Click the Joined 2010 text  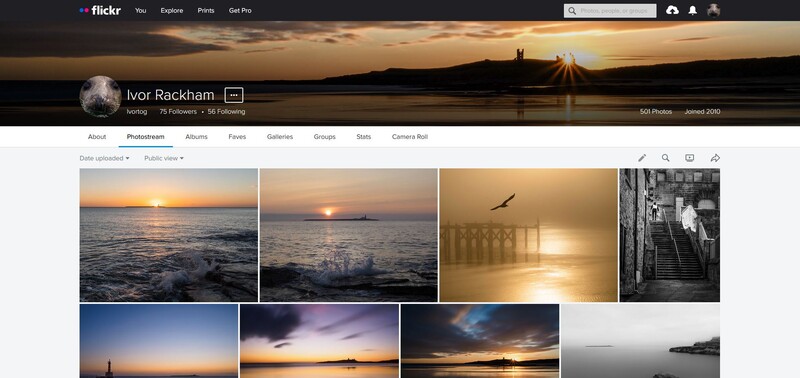point(702,111)
